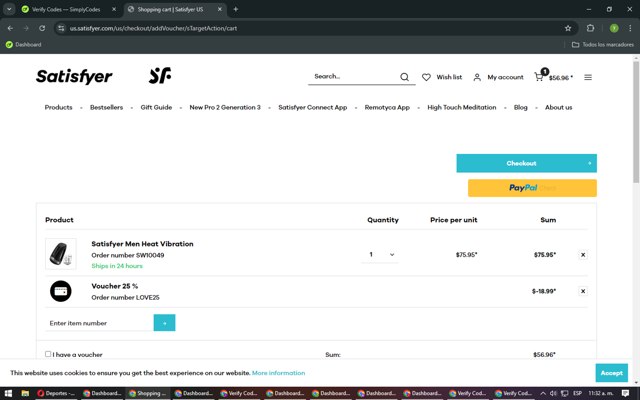Click the Enter item number field

[99, 323]
